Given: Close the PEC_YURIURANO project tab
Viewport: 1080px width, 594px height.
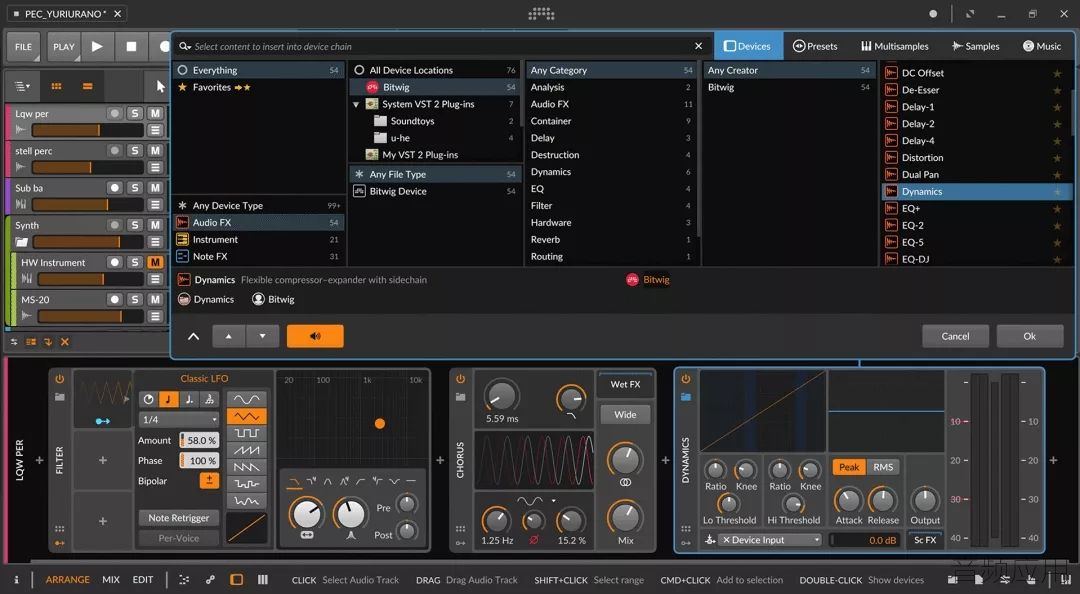Looking at the screenshot, I should click(x=118, y=14).
